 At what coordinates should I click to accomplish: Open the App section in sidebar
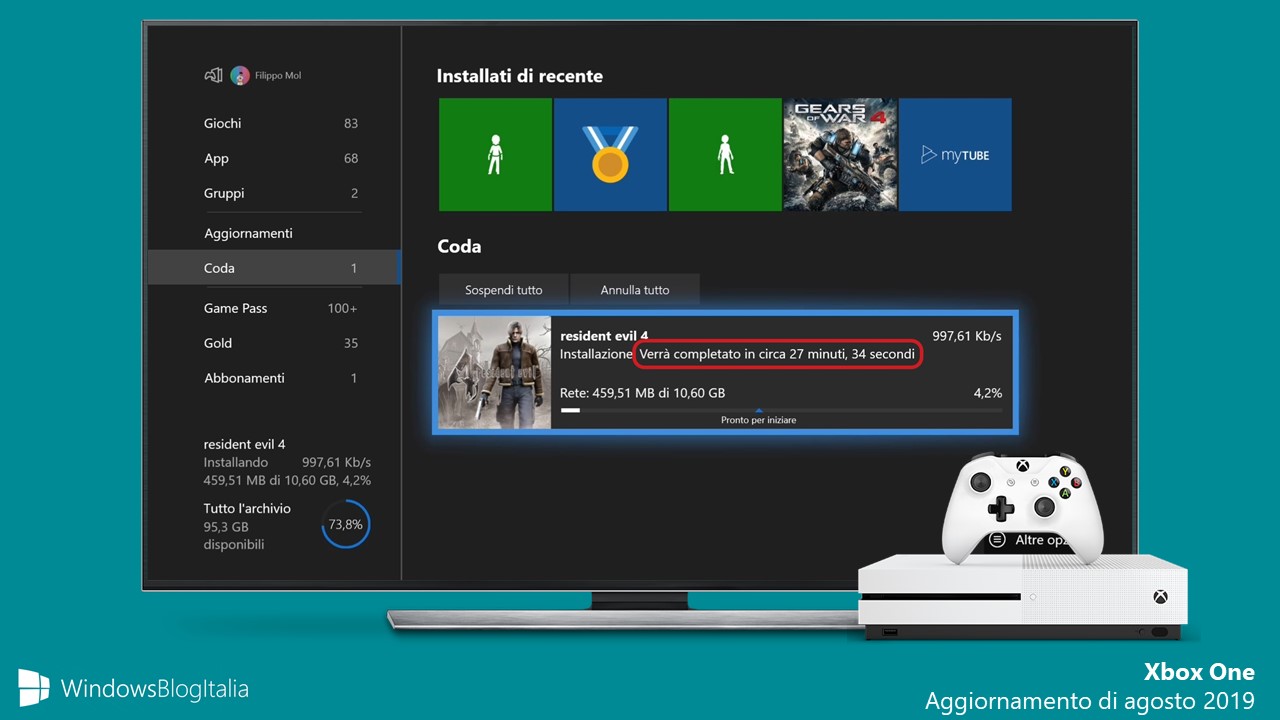(x=274, y=158)
